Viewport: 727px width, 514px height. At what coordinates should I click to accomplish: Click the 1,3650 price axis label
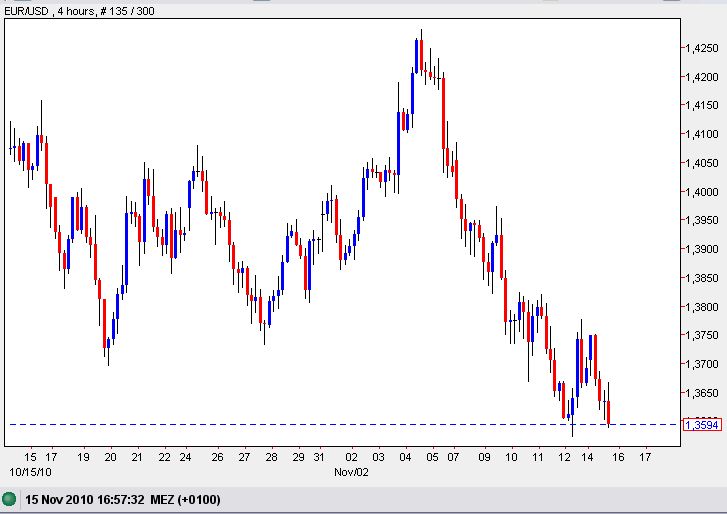click(x=702, y=393)
